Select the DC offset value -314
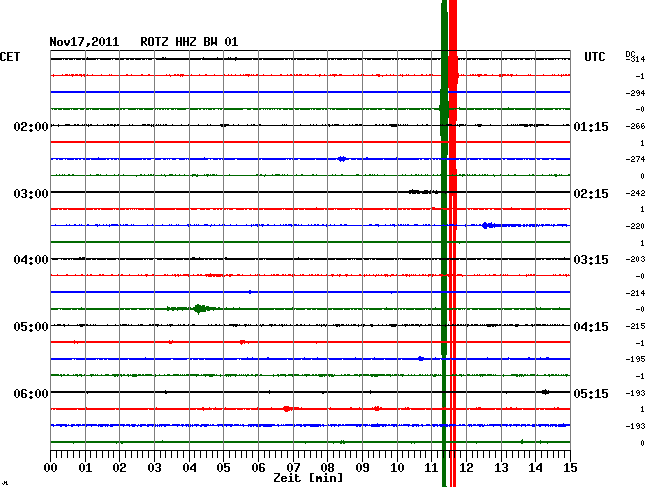 tap(635, 59)
